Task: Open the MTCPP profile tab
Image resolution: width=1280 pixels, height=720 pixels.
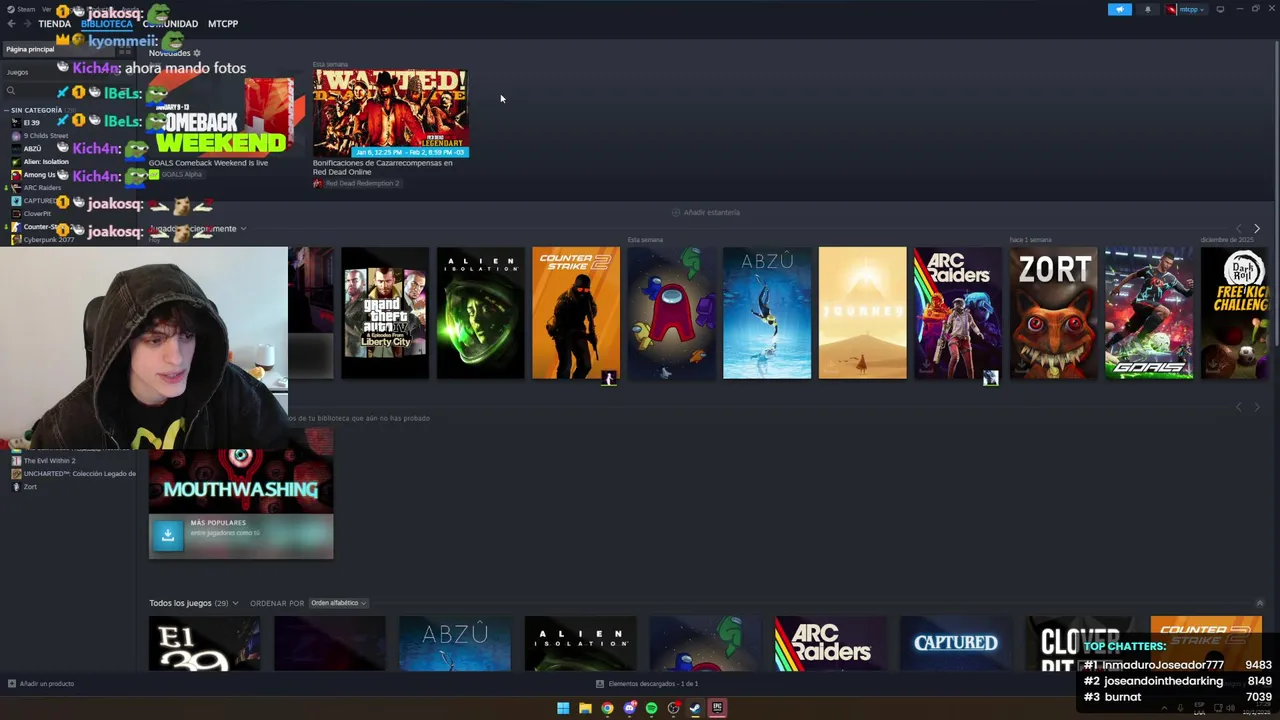Action: click(223, 24)
